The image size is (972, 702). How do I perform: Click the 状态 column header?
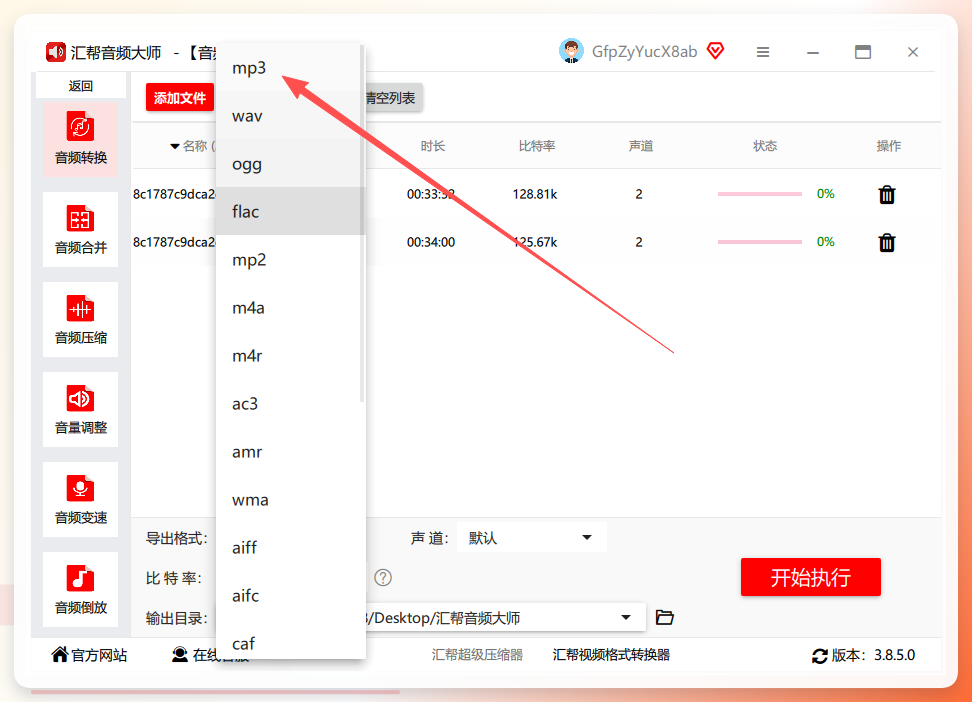click(x=764, y=146)
